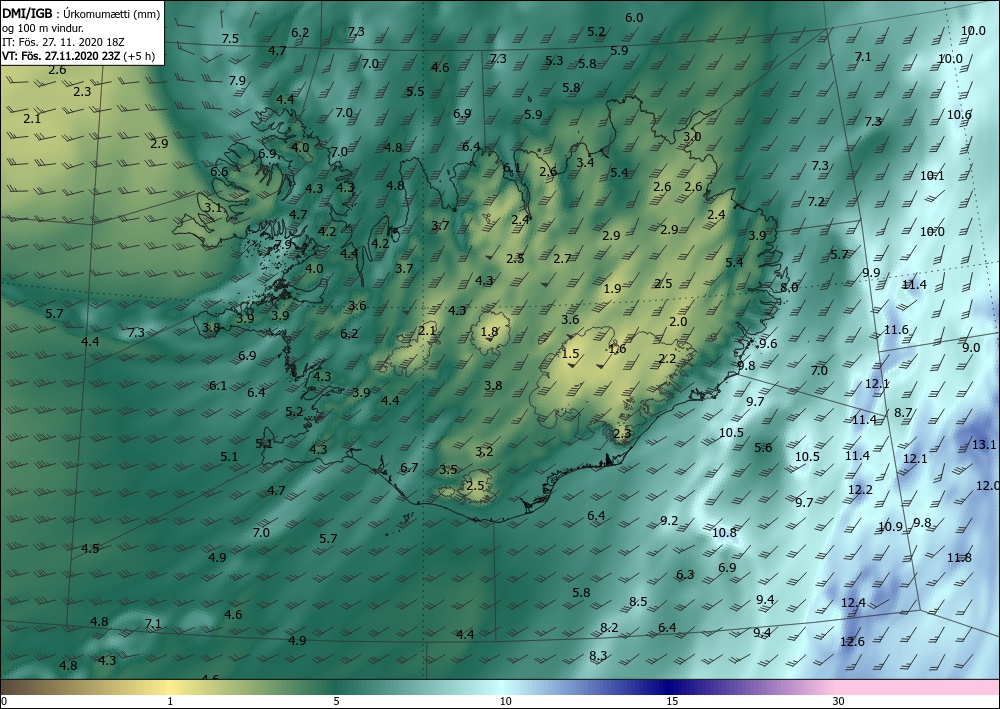The width and height of the screenshot is (1000, 709).
Task: Click the 8.0 value on the east coast
Action: pyautogui.click(x=789, y=288)
